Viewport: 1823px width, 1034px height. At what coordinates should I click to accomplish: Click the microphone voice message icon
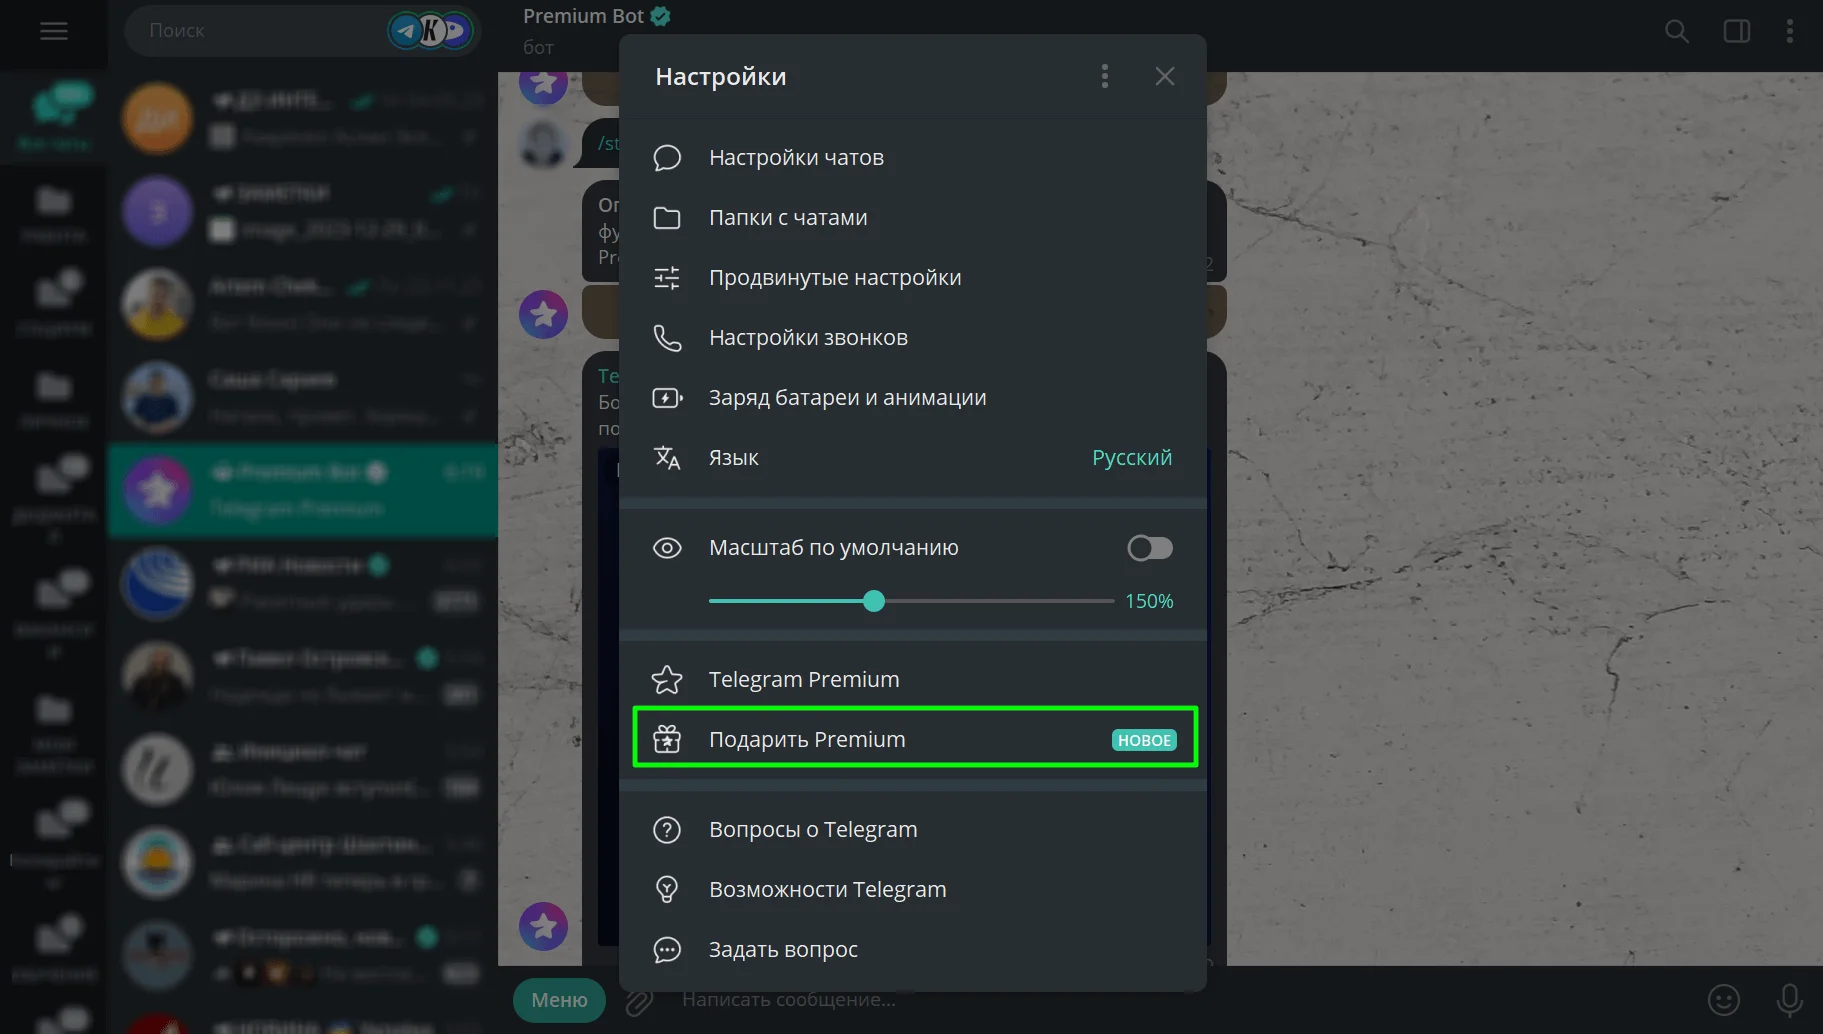tap(1789, 999)
